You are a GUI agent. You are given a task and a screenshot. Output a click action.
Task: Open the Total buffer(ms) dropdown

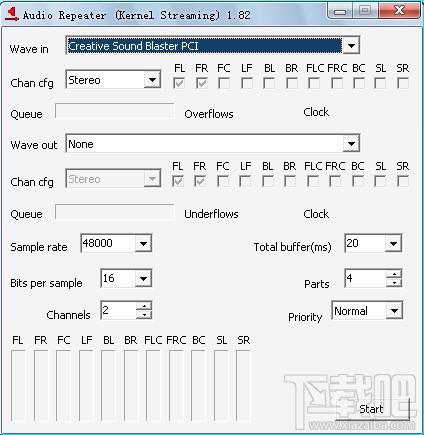coord(393,243)
